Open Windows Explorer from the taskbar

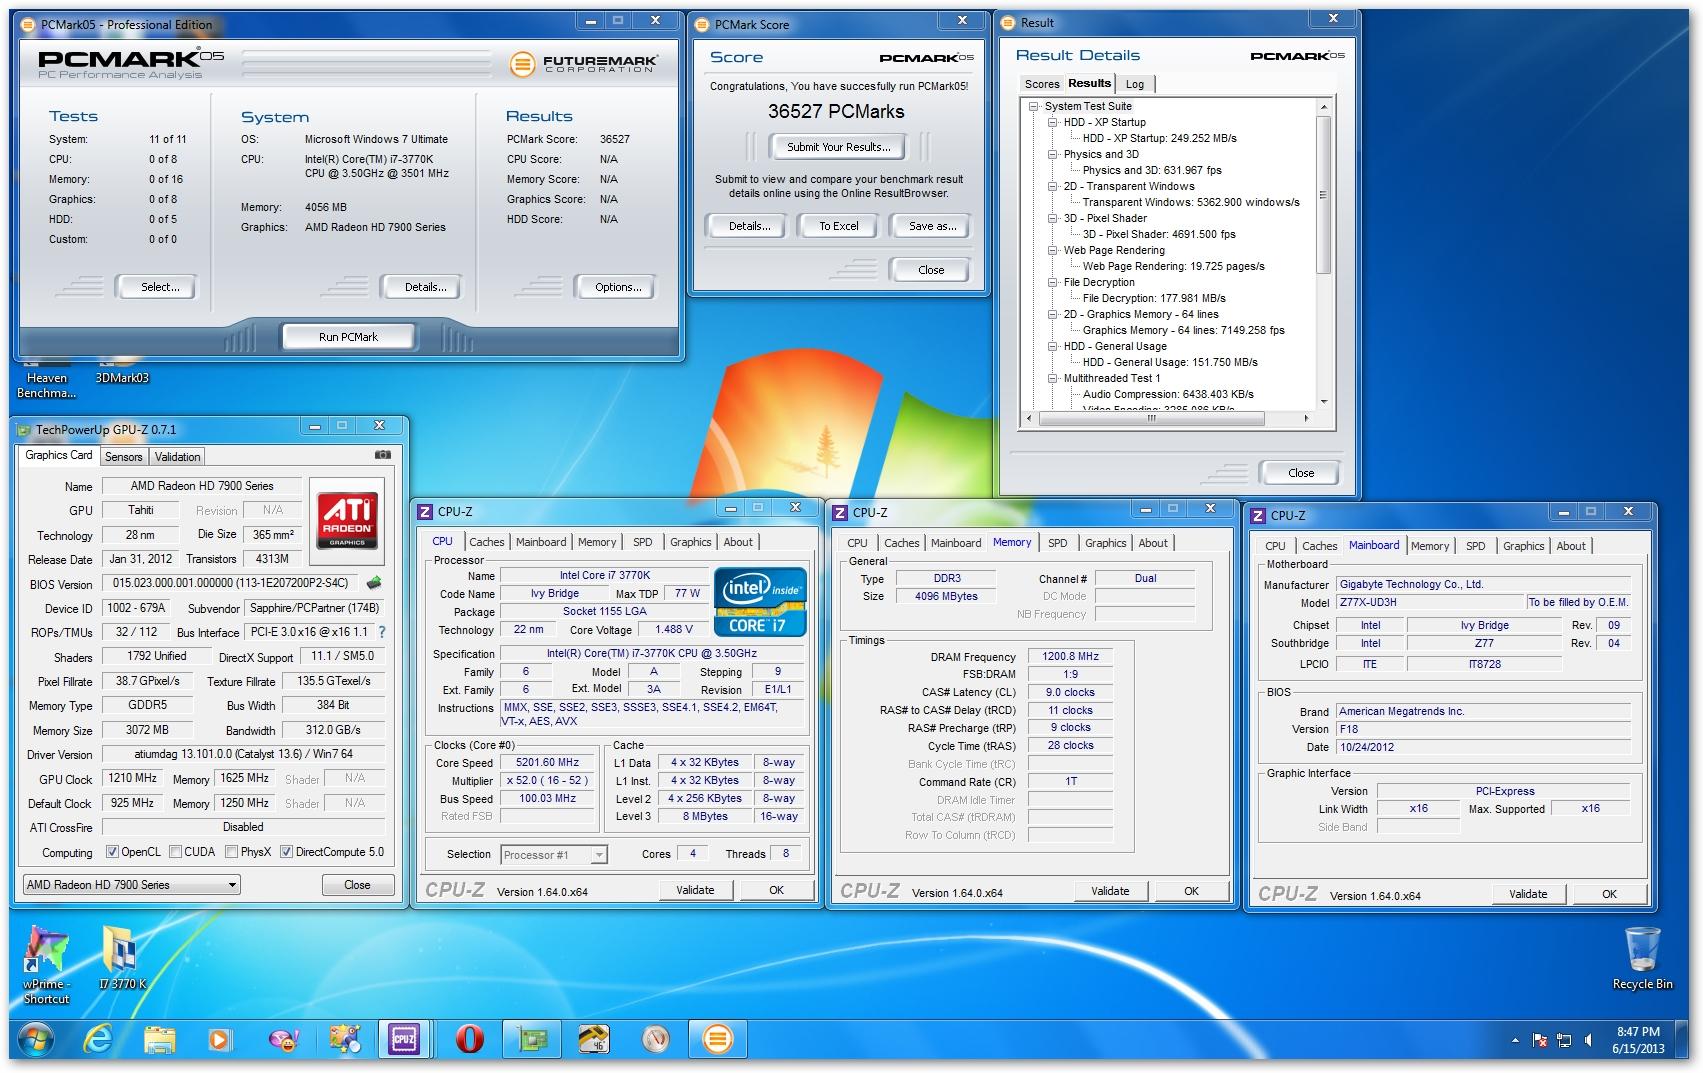(160, 1040)
